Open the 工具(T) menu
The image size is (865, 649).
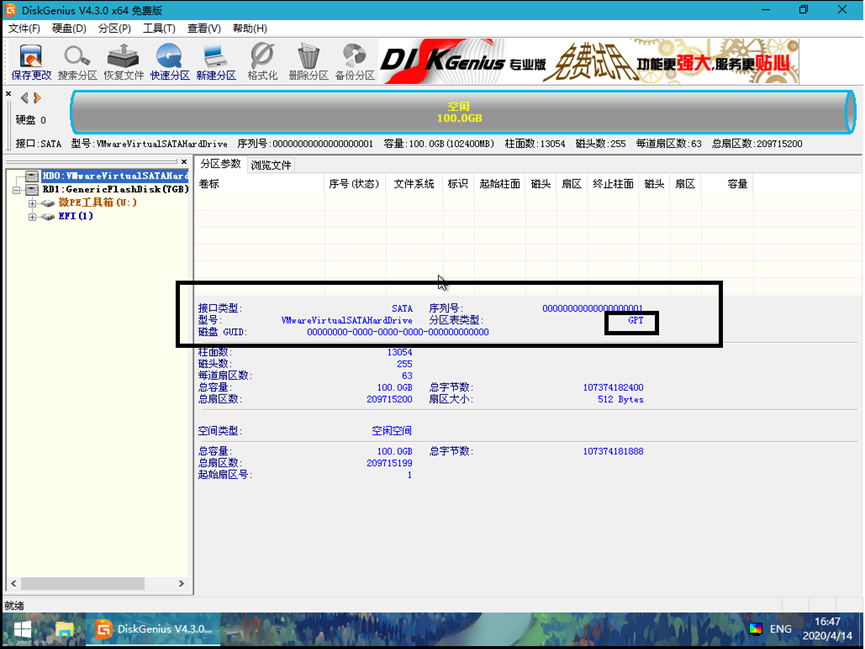pos(159,28)
